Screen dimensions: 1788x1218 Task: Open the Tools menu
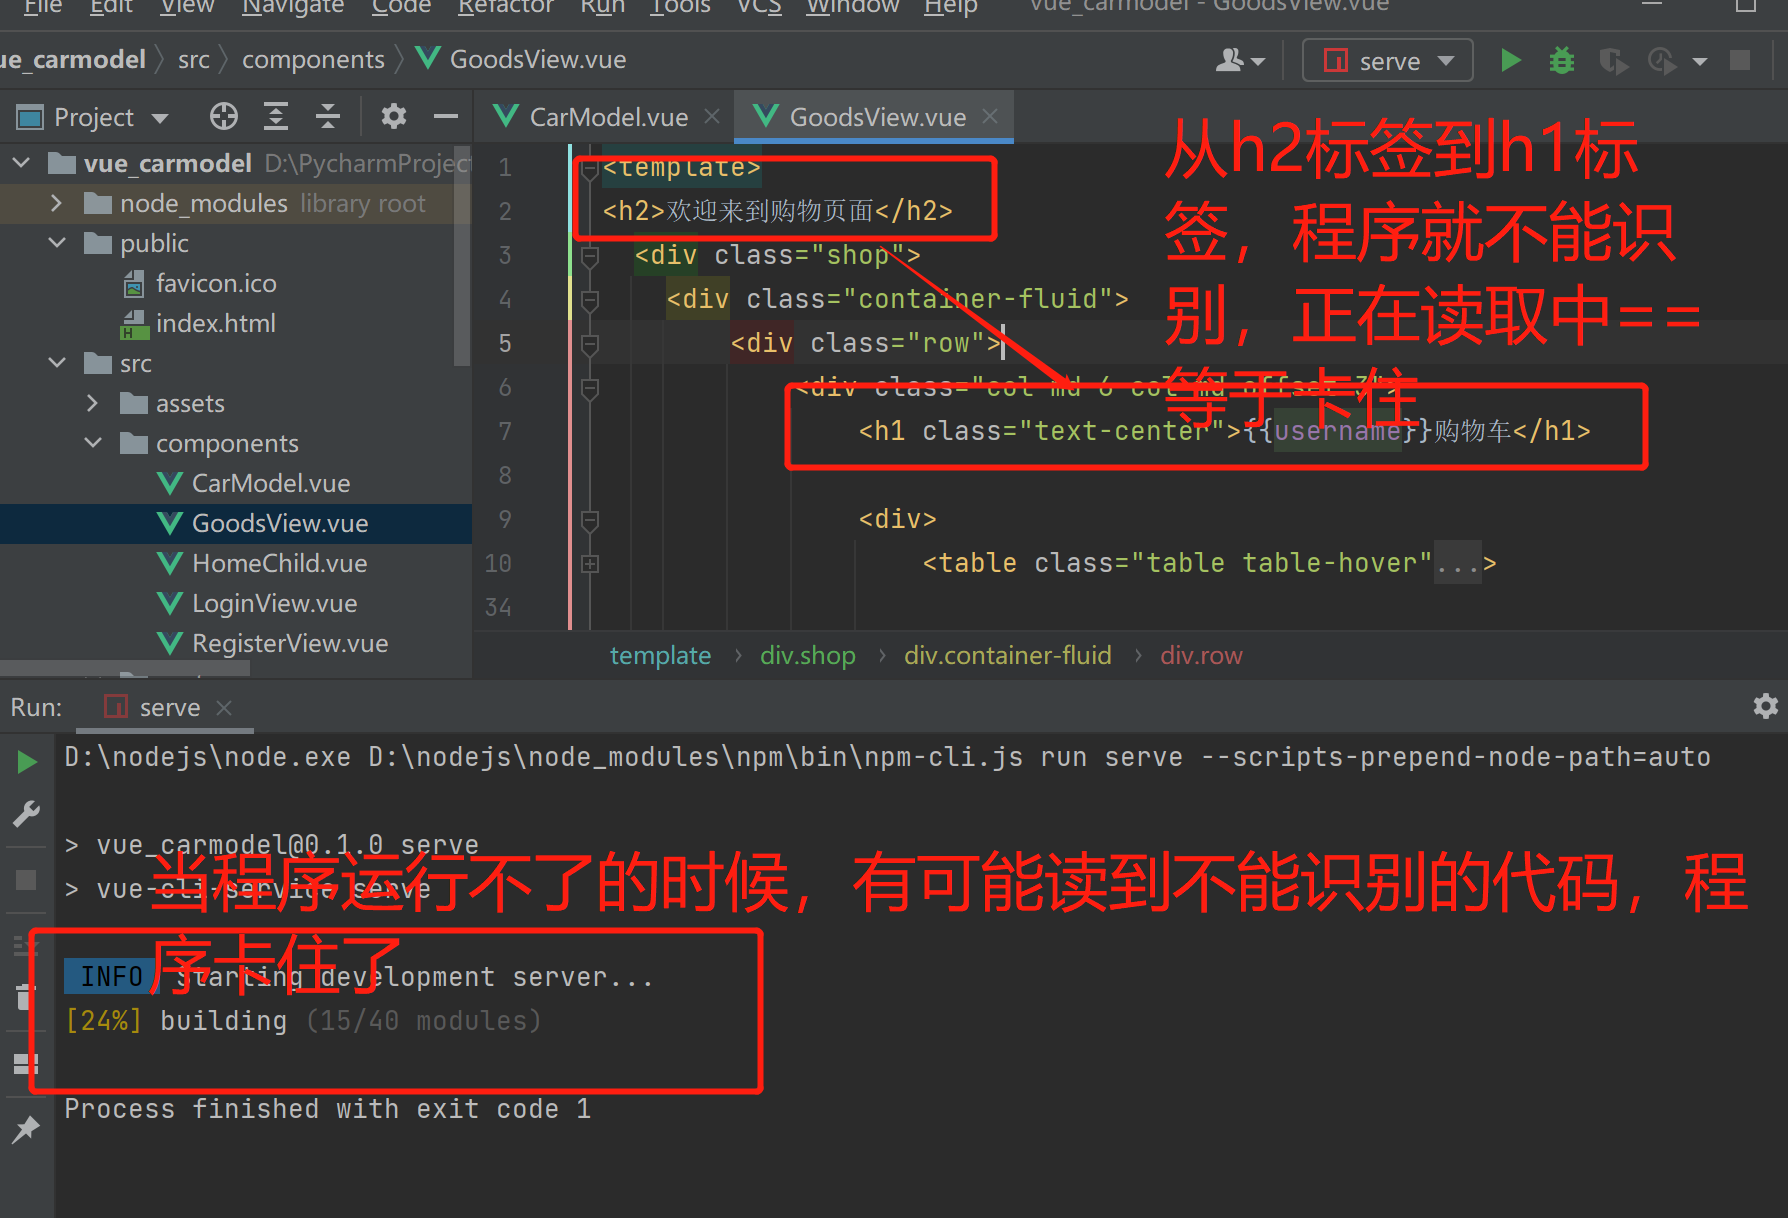680,7
